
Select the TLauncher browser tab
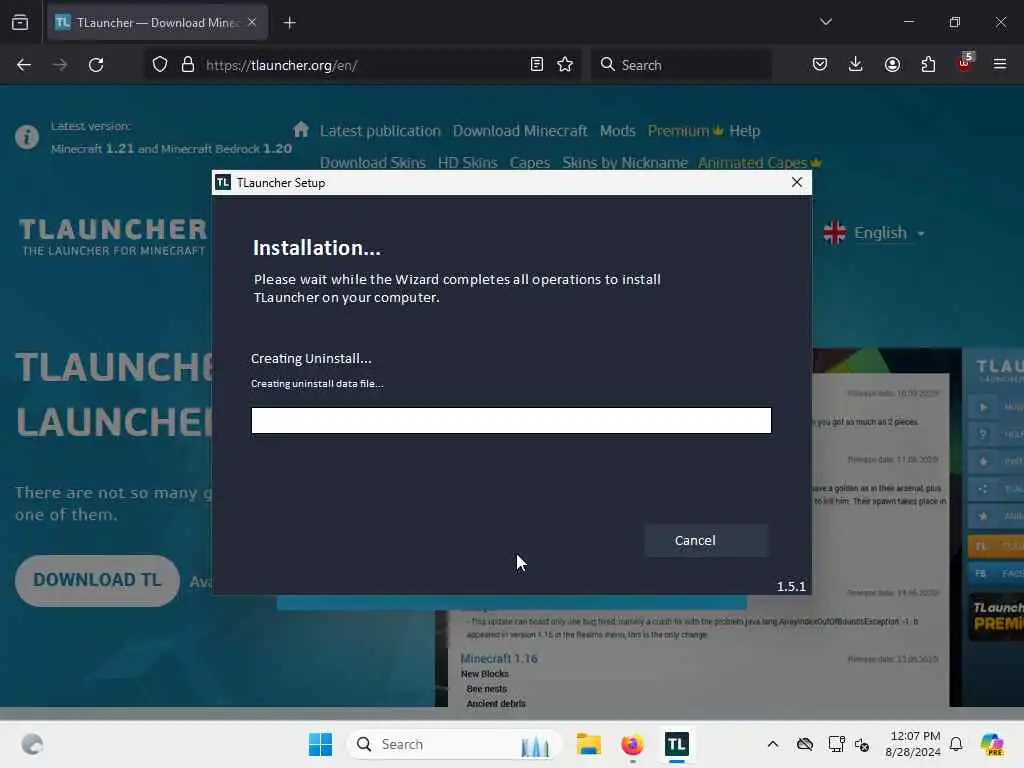point(157,23)
